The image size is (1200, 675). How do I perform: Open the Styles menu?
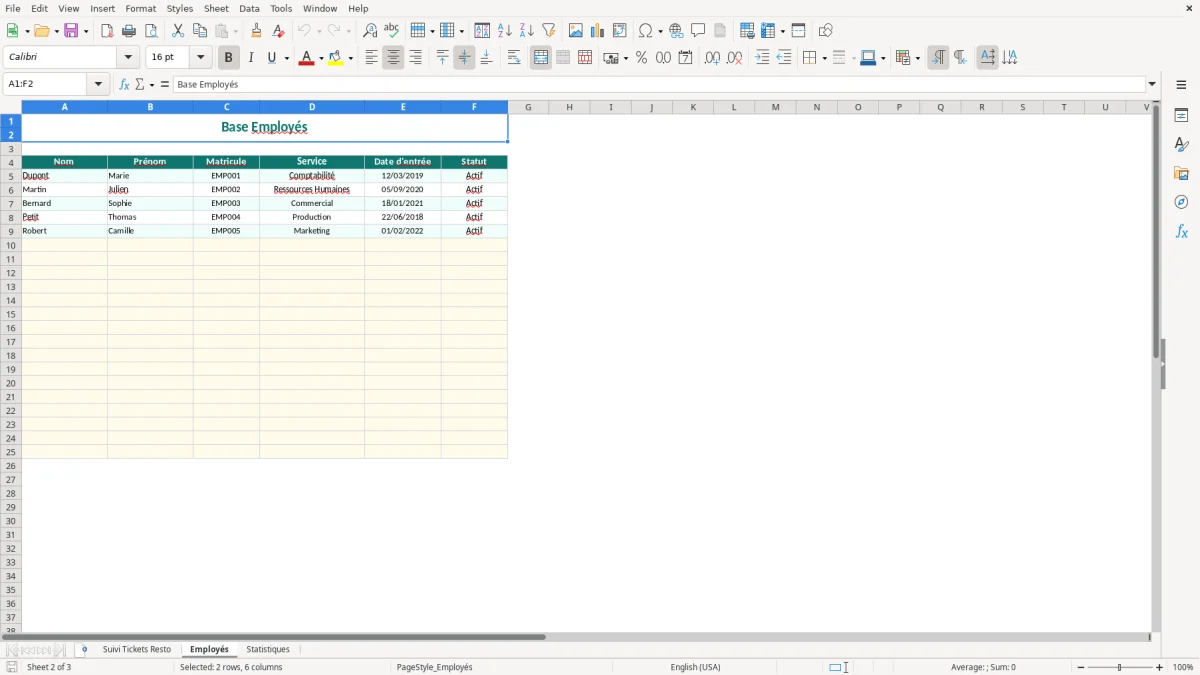(x=180, y=8)
